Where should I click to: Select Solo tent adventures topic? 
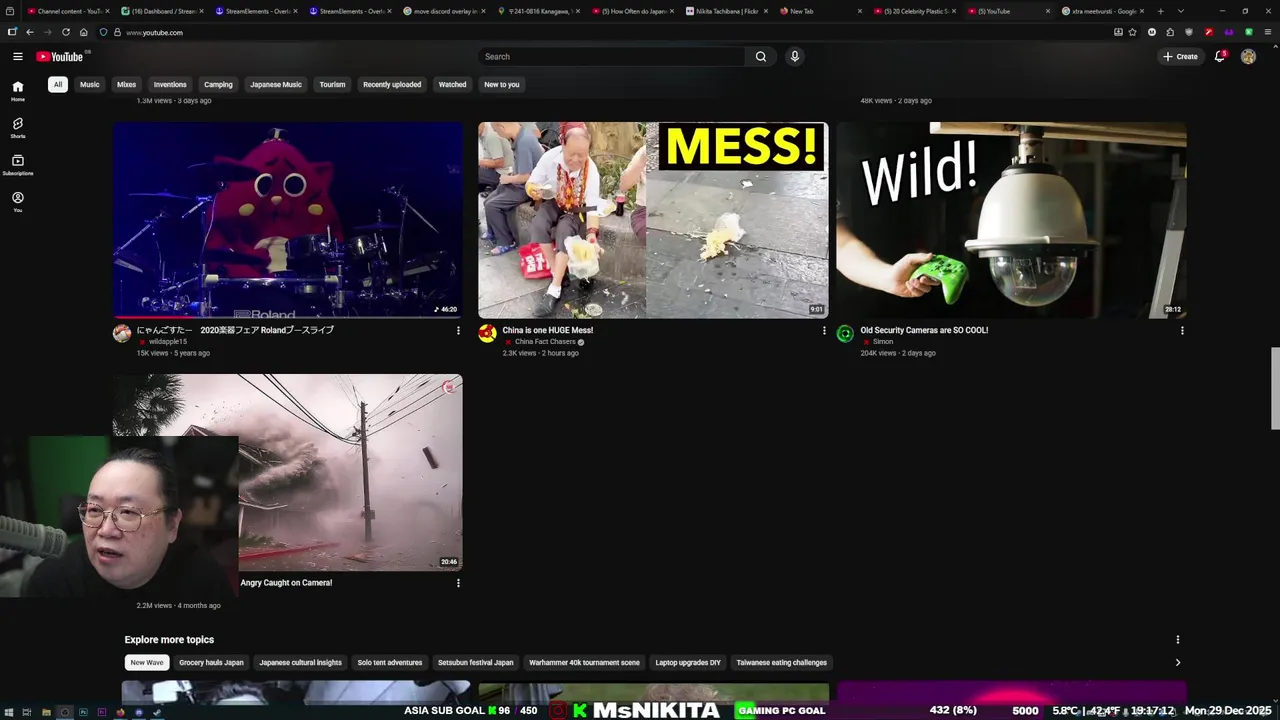coord(390,662)
